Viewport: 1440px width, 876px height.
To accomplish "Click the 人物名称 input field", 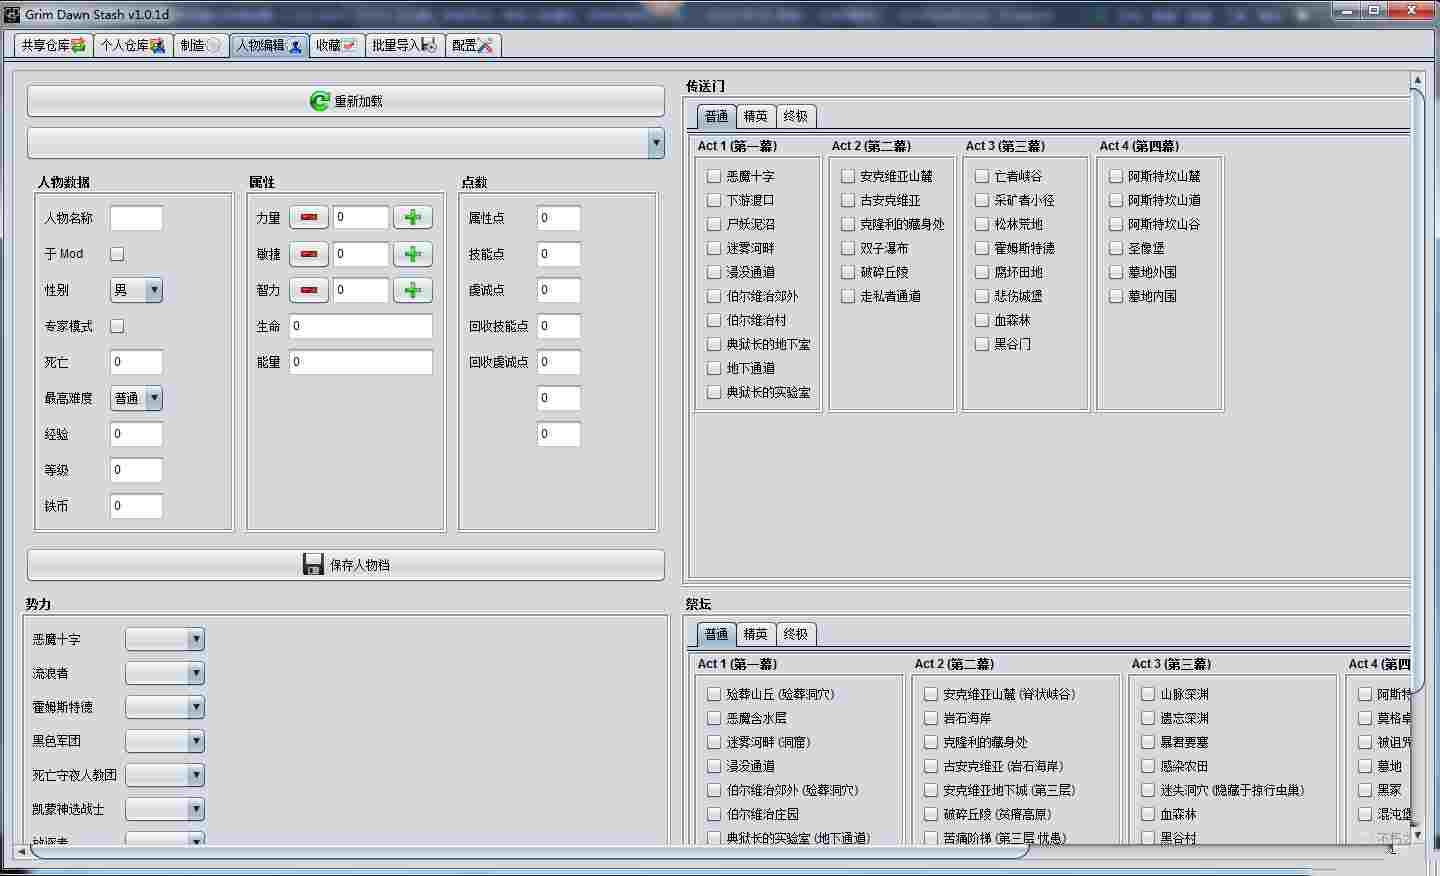I will click(x=136, y=218).
